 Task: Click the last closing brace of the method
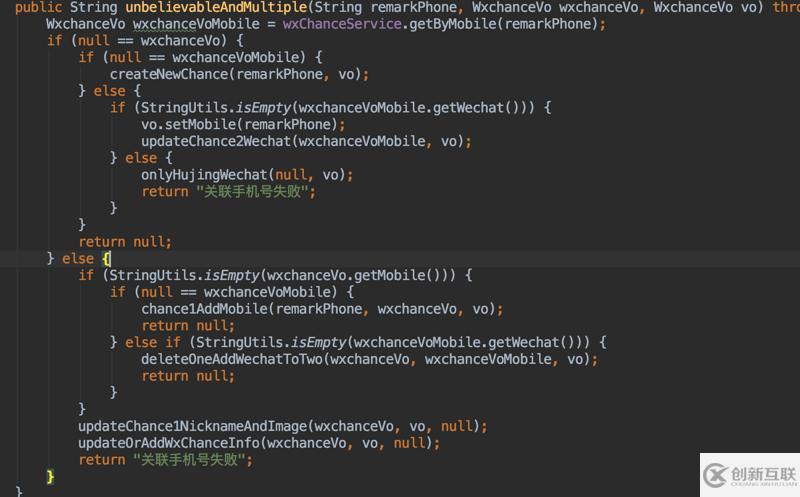point(19,491)
